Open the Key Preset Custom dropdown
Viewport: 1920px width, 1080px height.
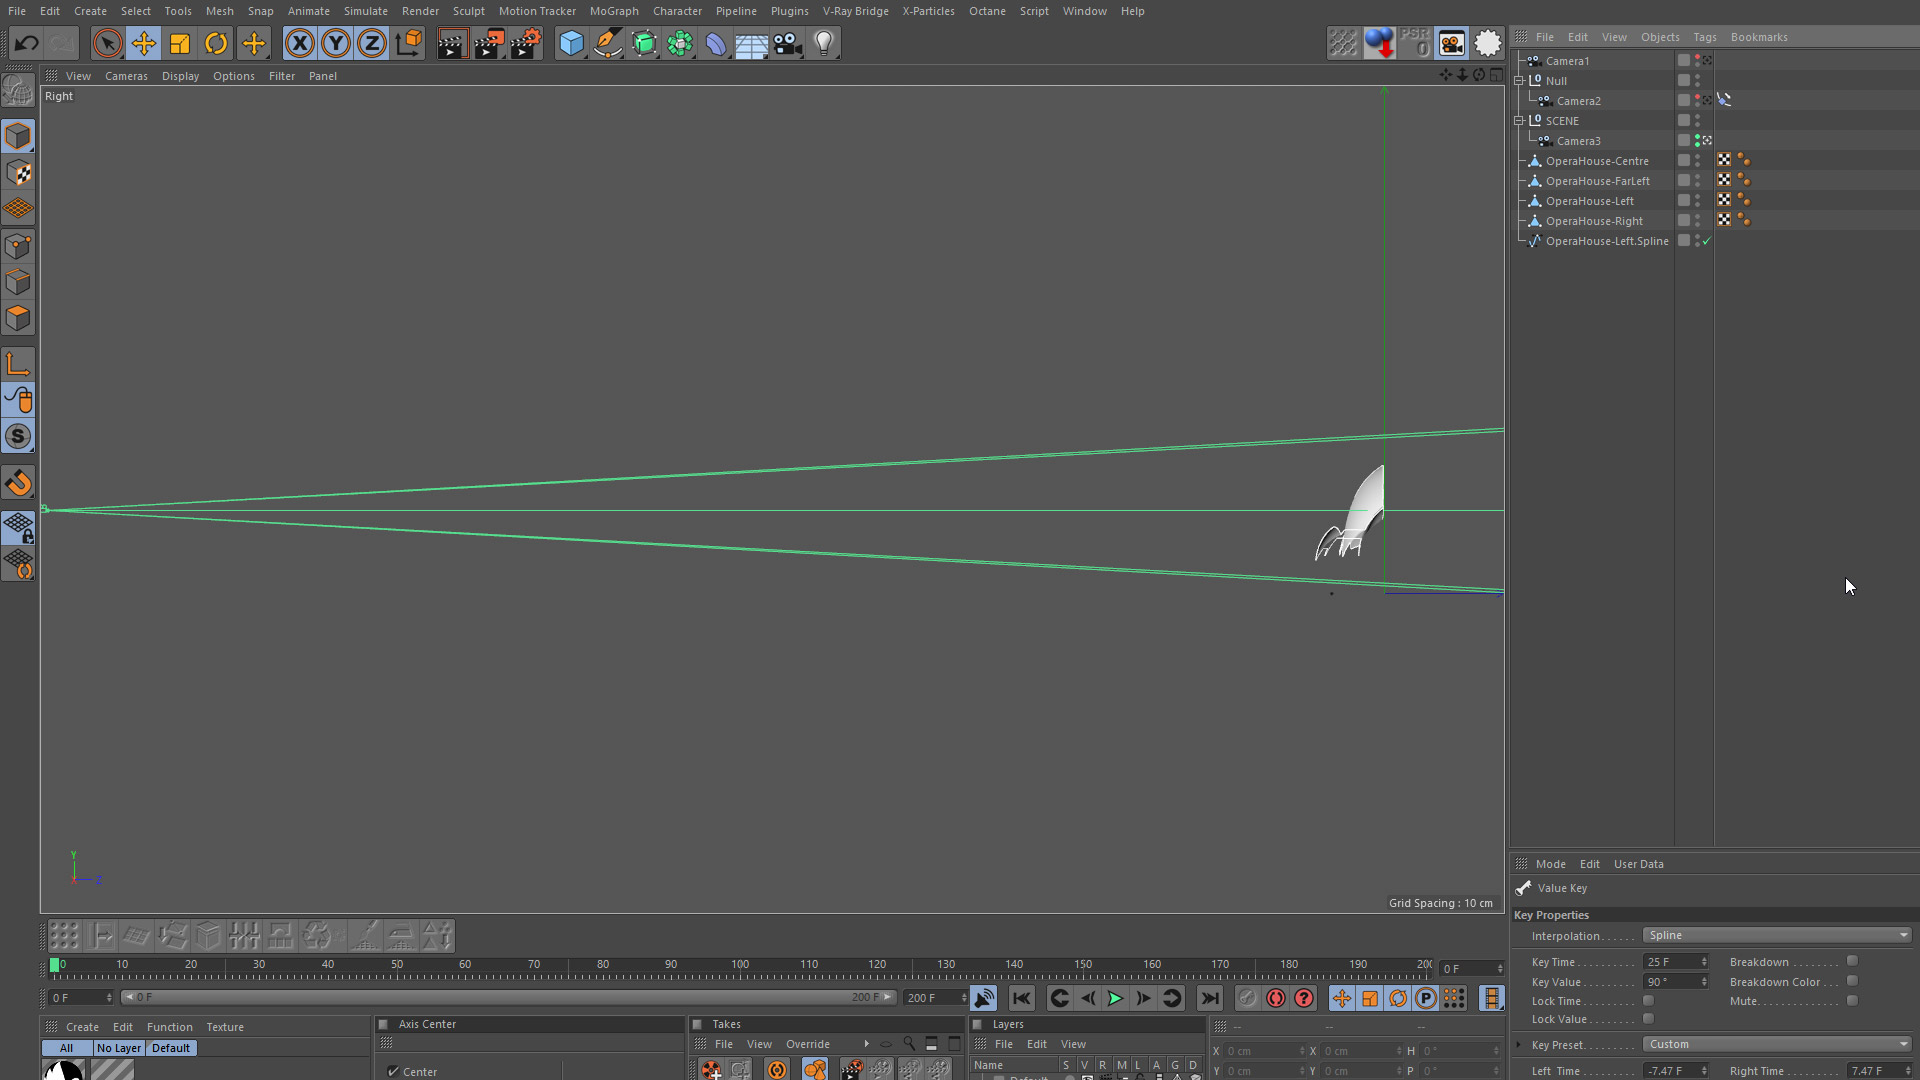pyautogui.click(x=1777, y=1044)
